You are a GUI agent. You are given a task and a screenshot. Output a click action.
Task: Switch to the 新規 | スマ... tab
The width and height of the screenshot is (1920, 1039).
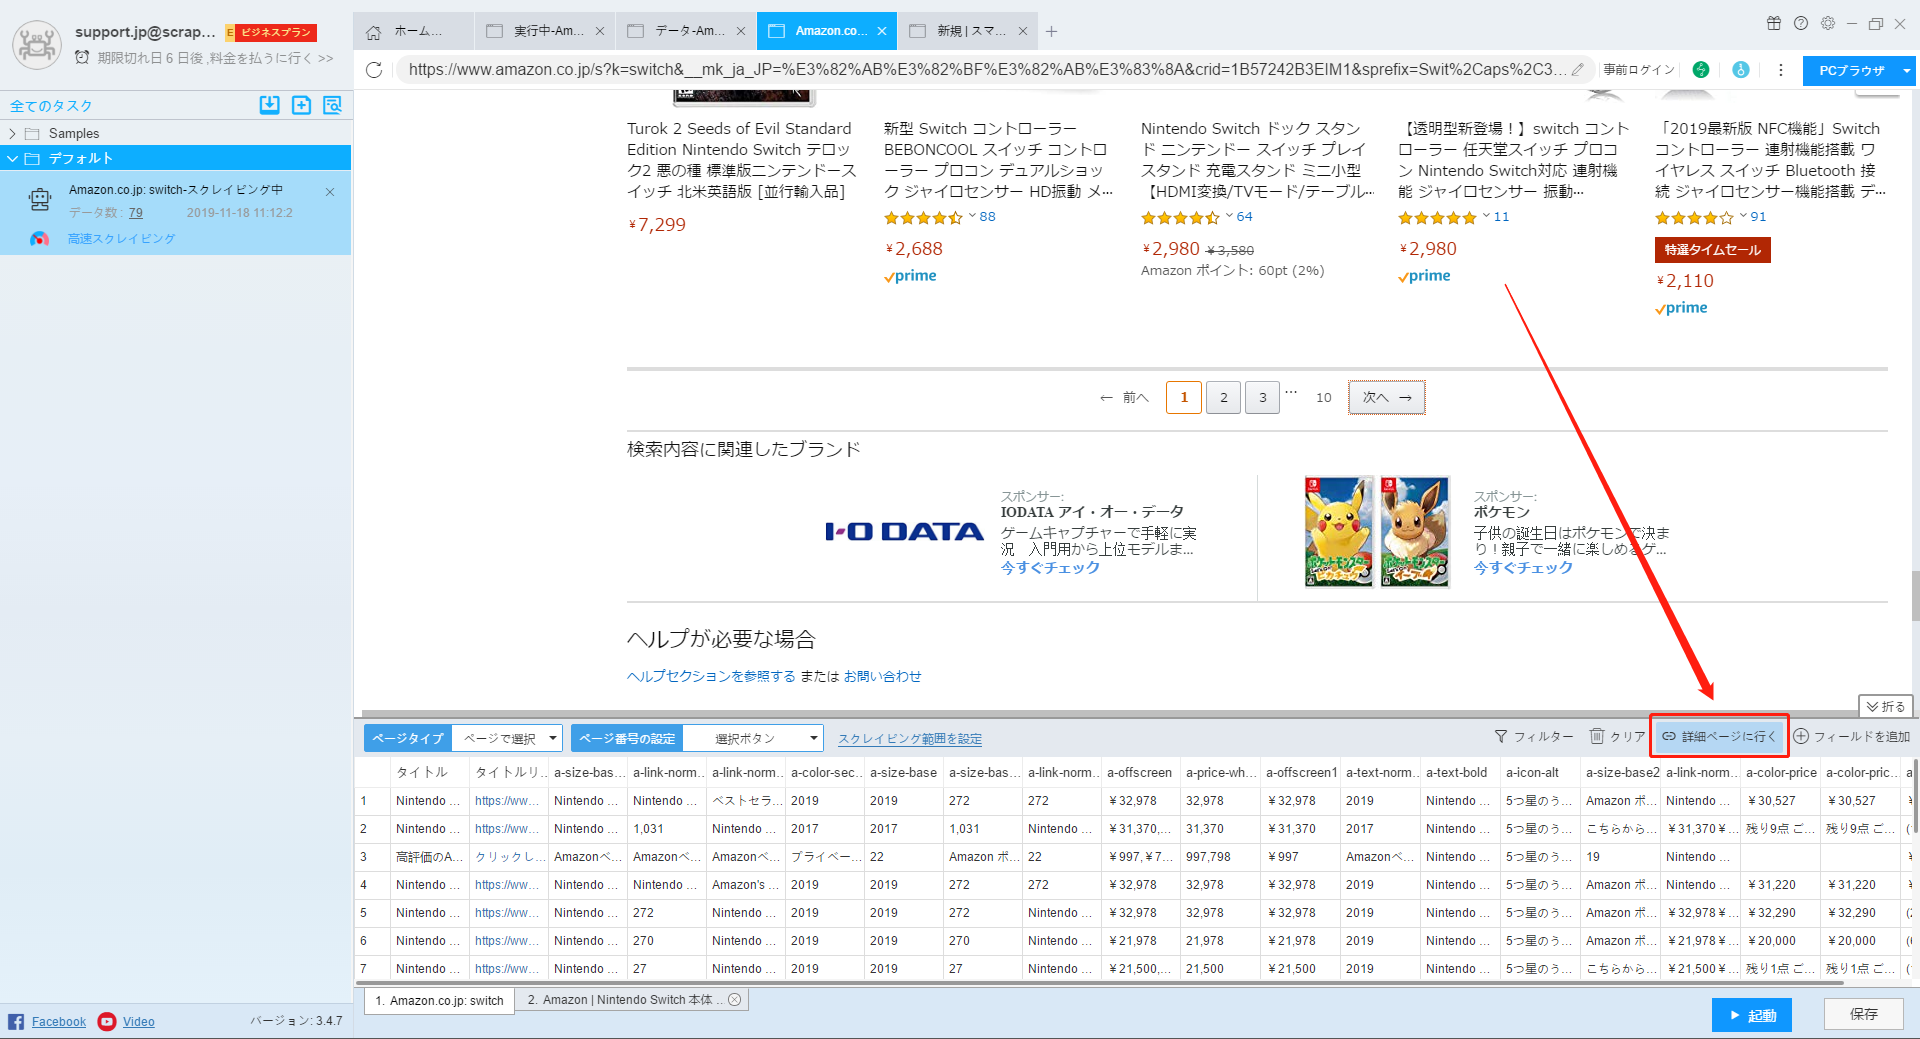click(x=969, y=31)
